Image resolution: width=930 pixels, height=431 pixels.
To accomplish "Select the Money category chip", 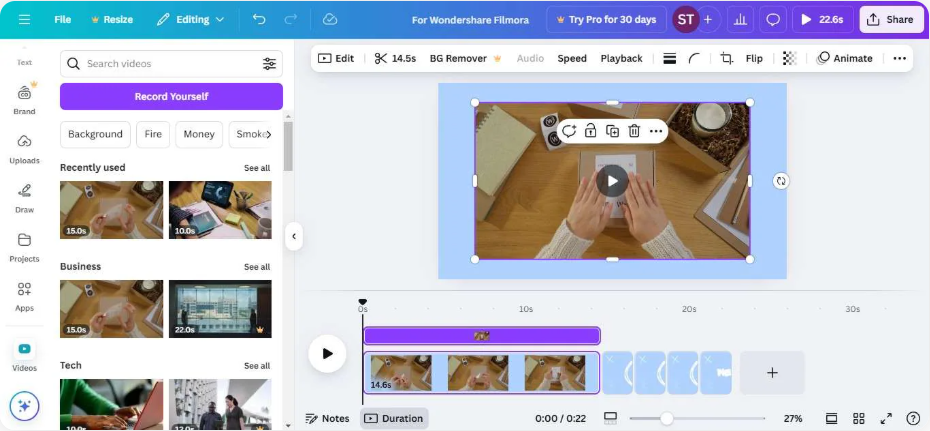I will 199,134.
